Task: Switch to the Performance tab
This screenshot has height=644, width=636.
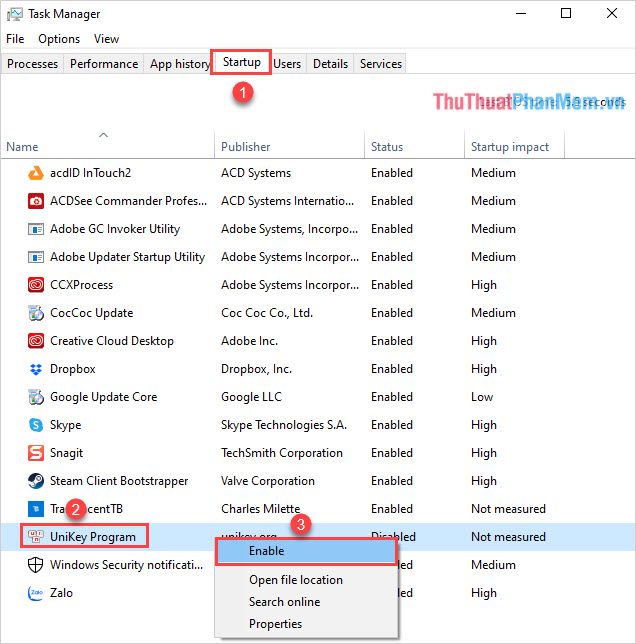Action: [x=104, y=64]
